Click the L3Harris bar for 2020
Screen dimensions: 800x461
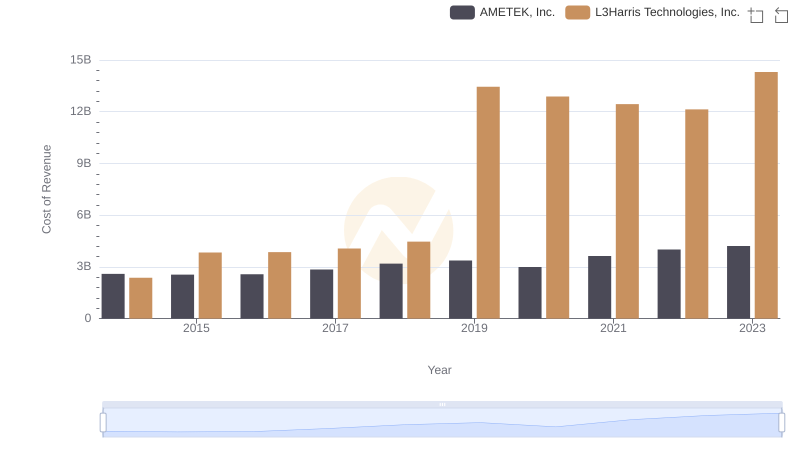(x=558, y=207)
